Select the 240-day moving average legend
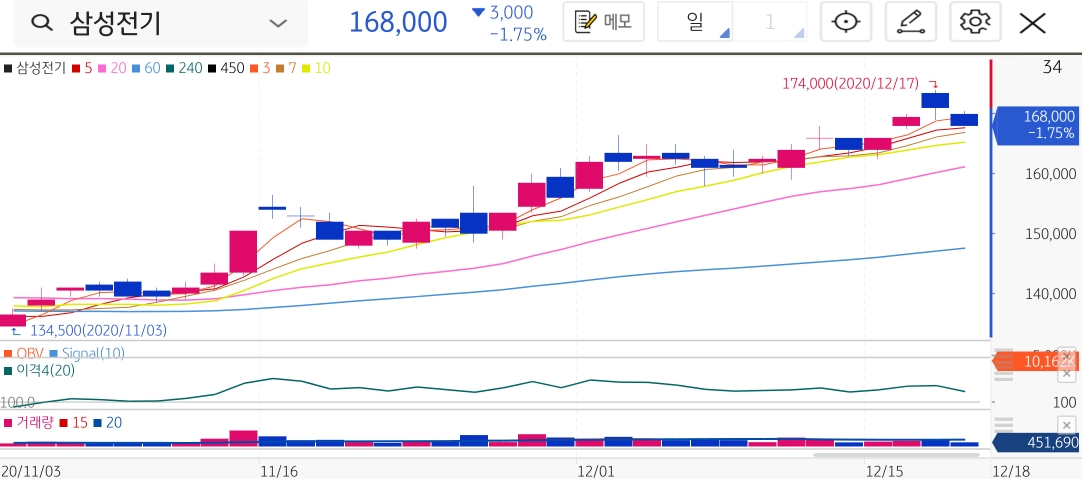Viewport: 1082px width, 479px height. (x=184, y=68)
